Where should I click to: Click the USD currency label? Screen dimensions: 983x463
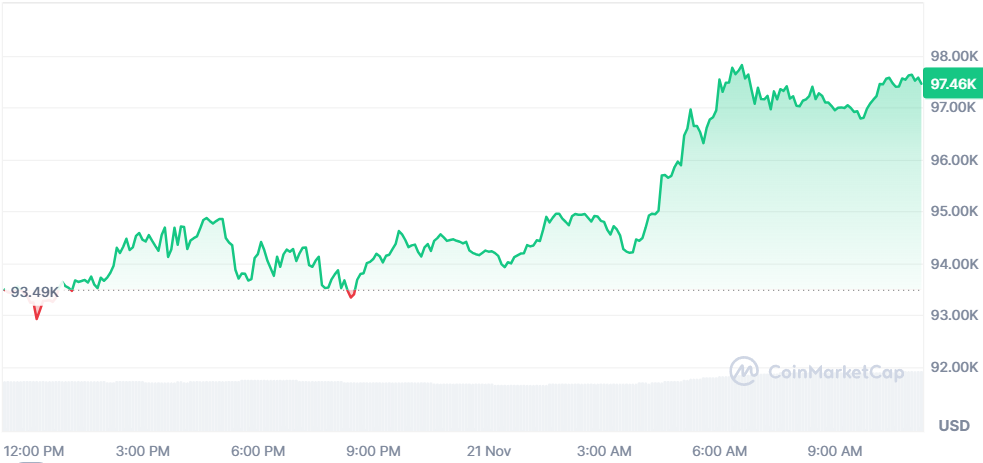(954, 426)
